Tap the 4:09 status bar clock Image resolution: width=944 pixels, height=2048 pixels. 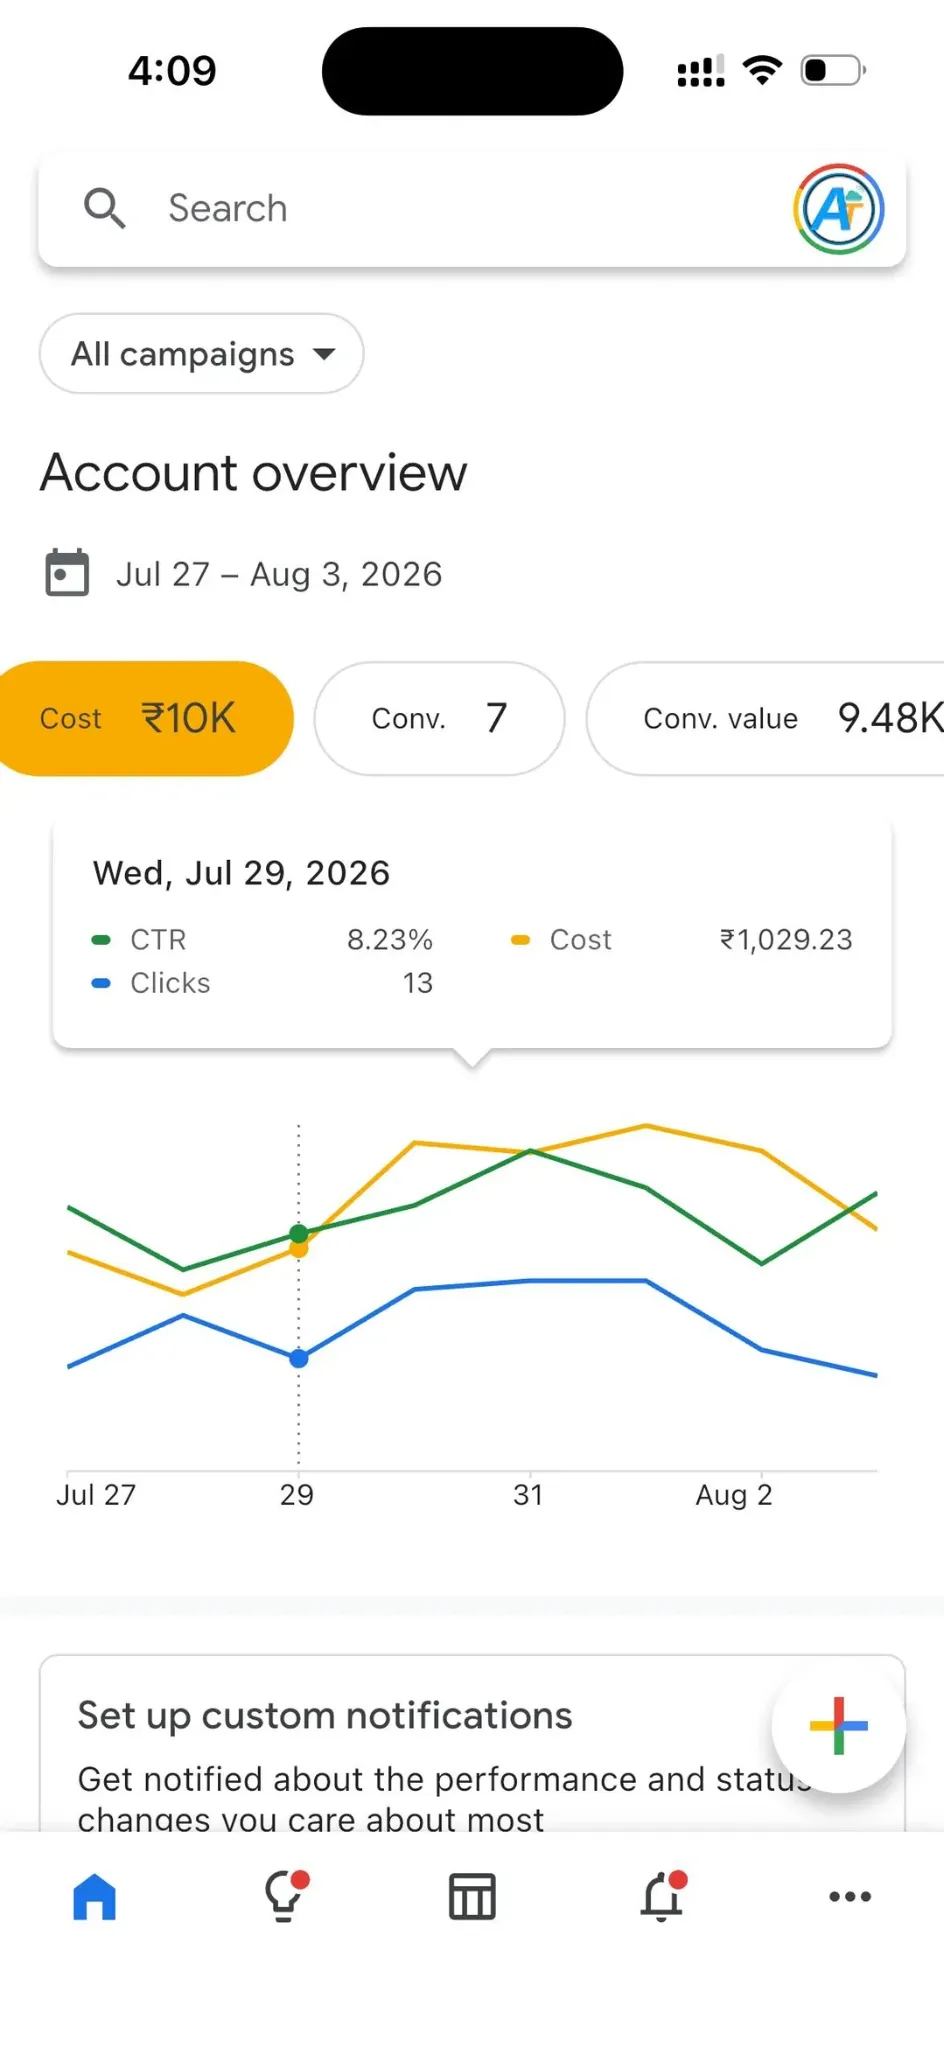tap(172, 71)
